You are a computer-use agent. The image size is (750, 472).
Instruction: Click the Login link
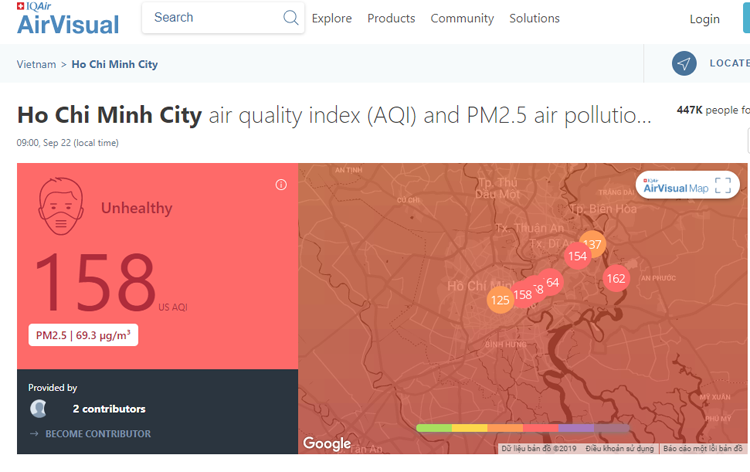pos(704,19)
